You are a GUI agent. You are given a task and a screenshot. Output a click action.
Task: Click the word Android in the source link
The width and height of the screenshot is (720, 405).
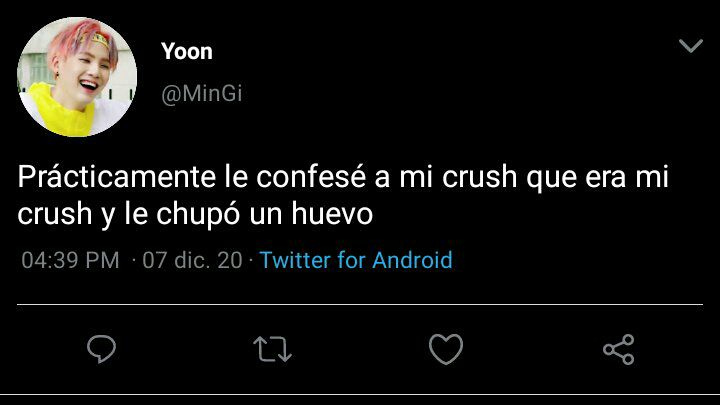(x=412, y=260)
